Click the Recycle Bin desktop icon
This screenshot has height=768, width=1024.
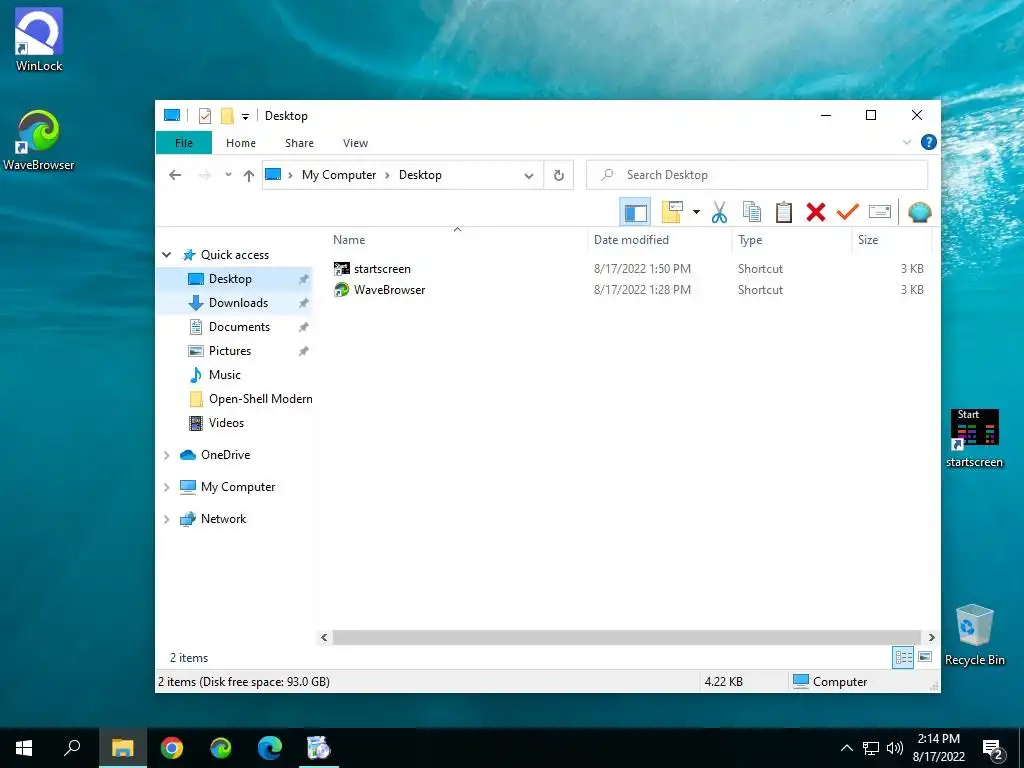[x=974, y=635]
